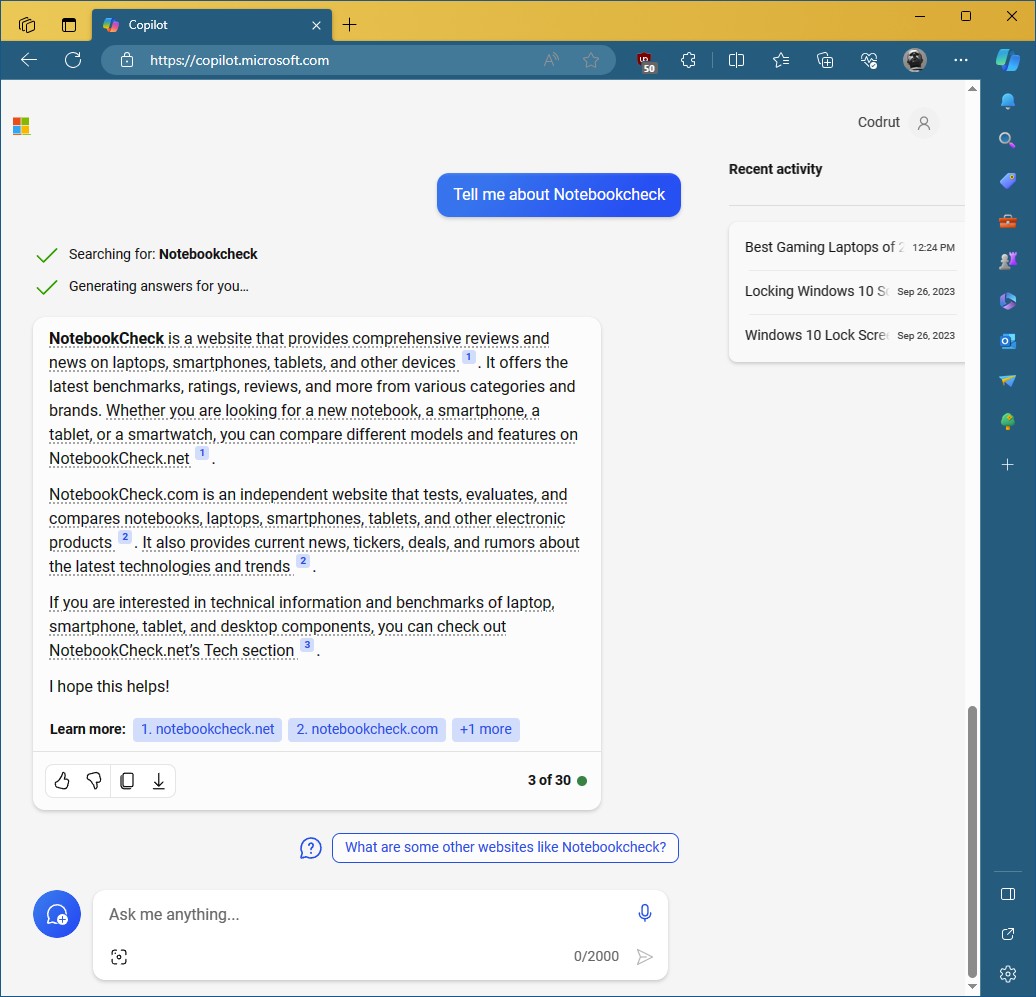
Task: Click the Copilot tab title
Action: [147, 25]
